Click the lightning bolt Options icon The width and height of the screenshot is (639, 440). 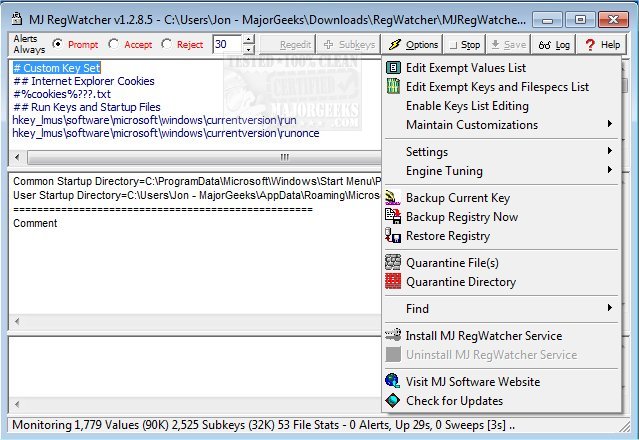pos(394,45)
